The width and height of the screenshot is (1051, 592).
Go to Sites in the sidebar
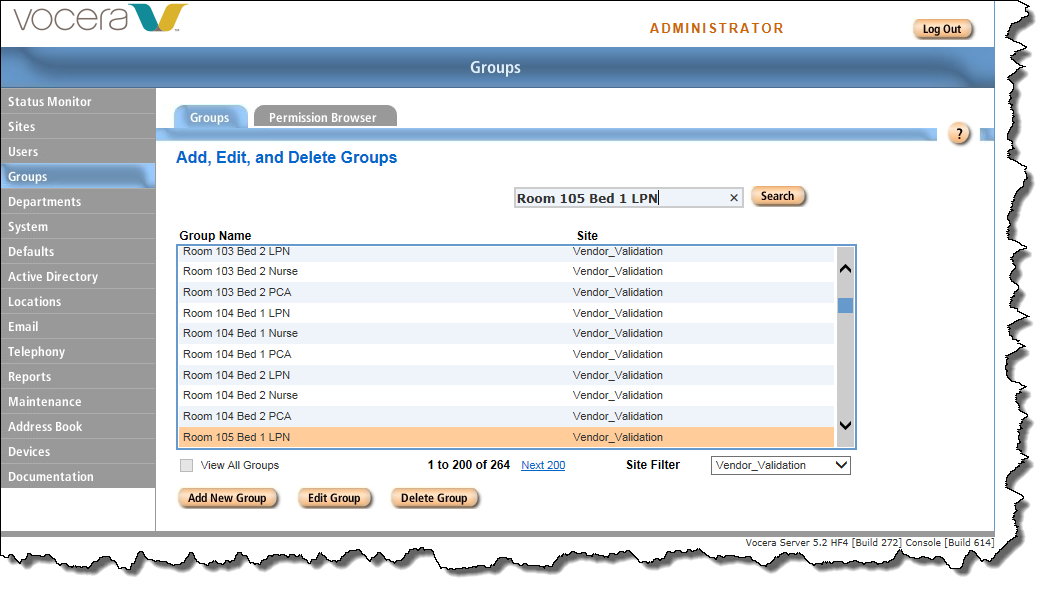tap(78, 127)
